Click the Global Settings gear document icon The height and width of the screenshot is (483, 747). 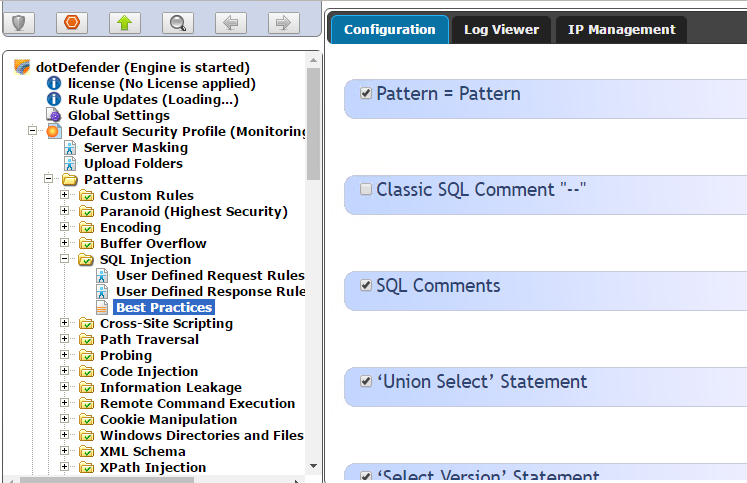pyautogui.click(x=54, y=115)
